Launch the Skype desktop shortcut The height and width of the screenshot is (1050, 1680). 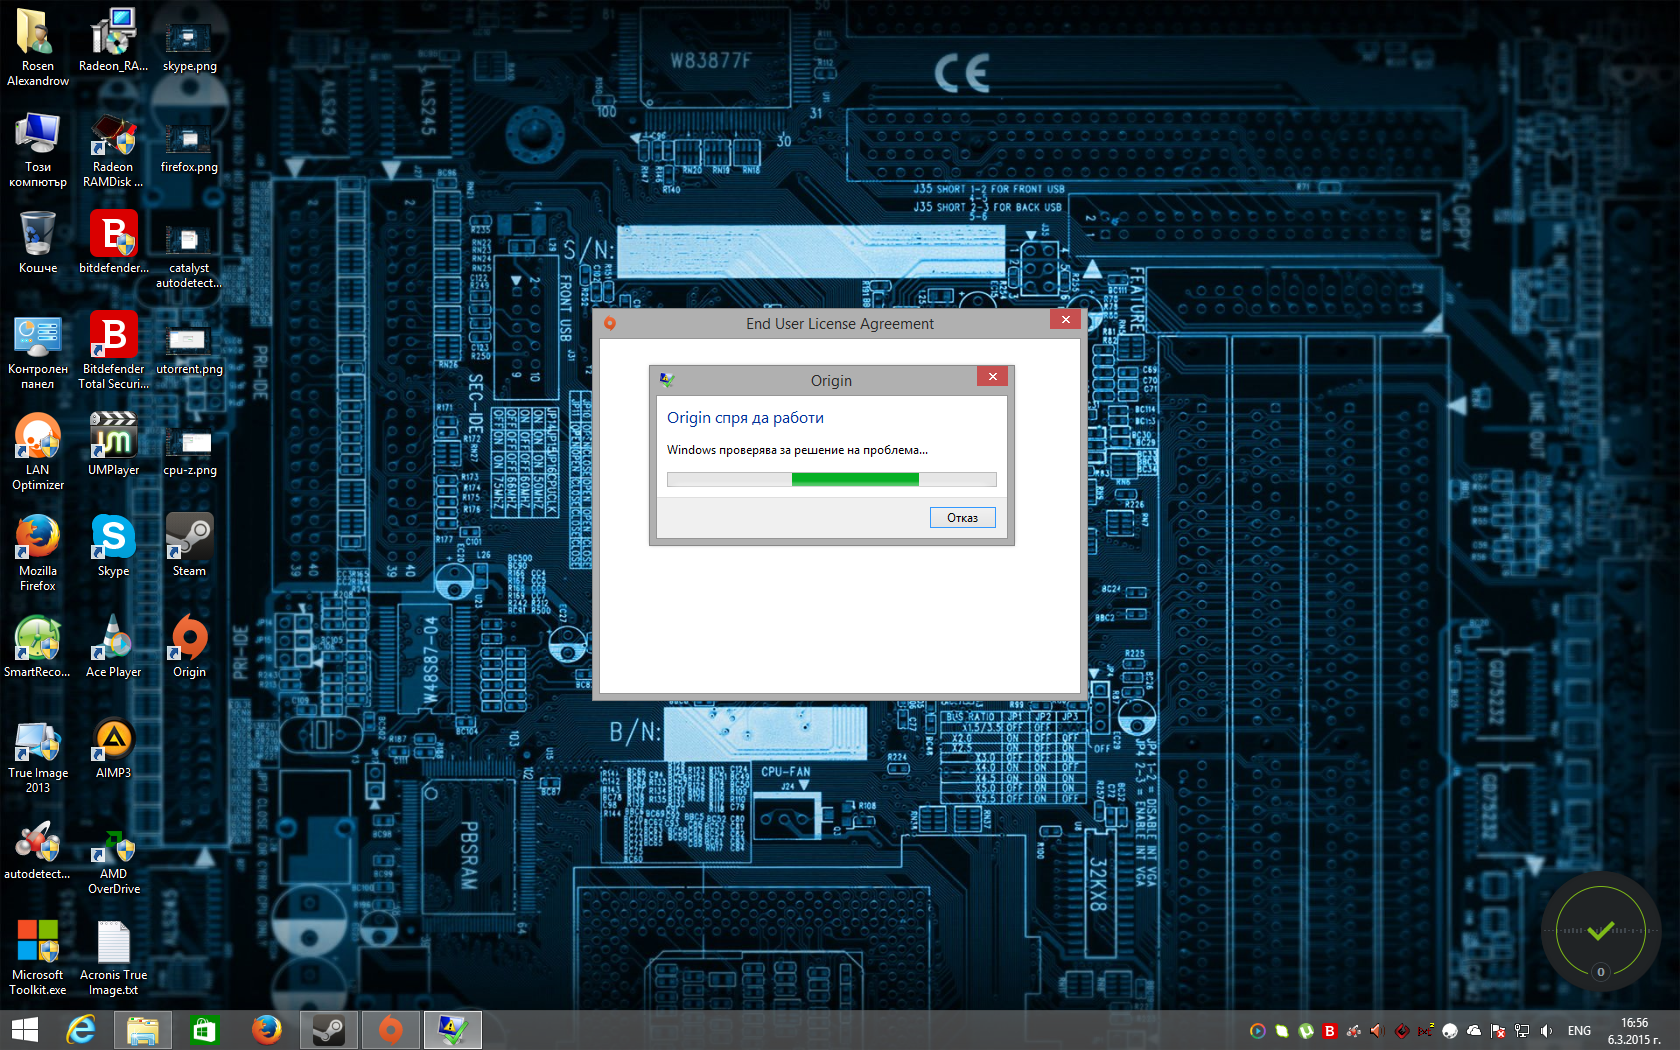(113, 545)
